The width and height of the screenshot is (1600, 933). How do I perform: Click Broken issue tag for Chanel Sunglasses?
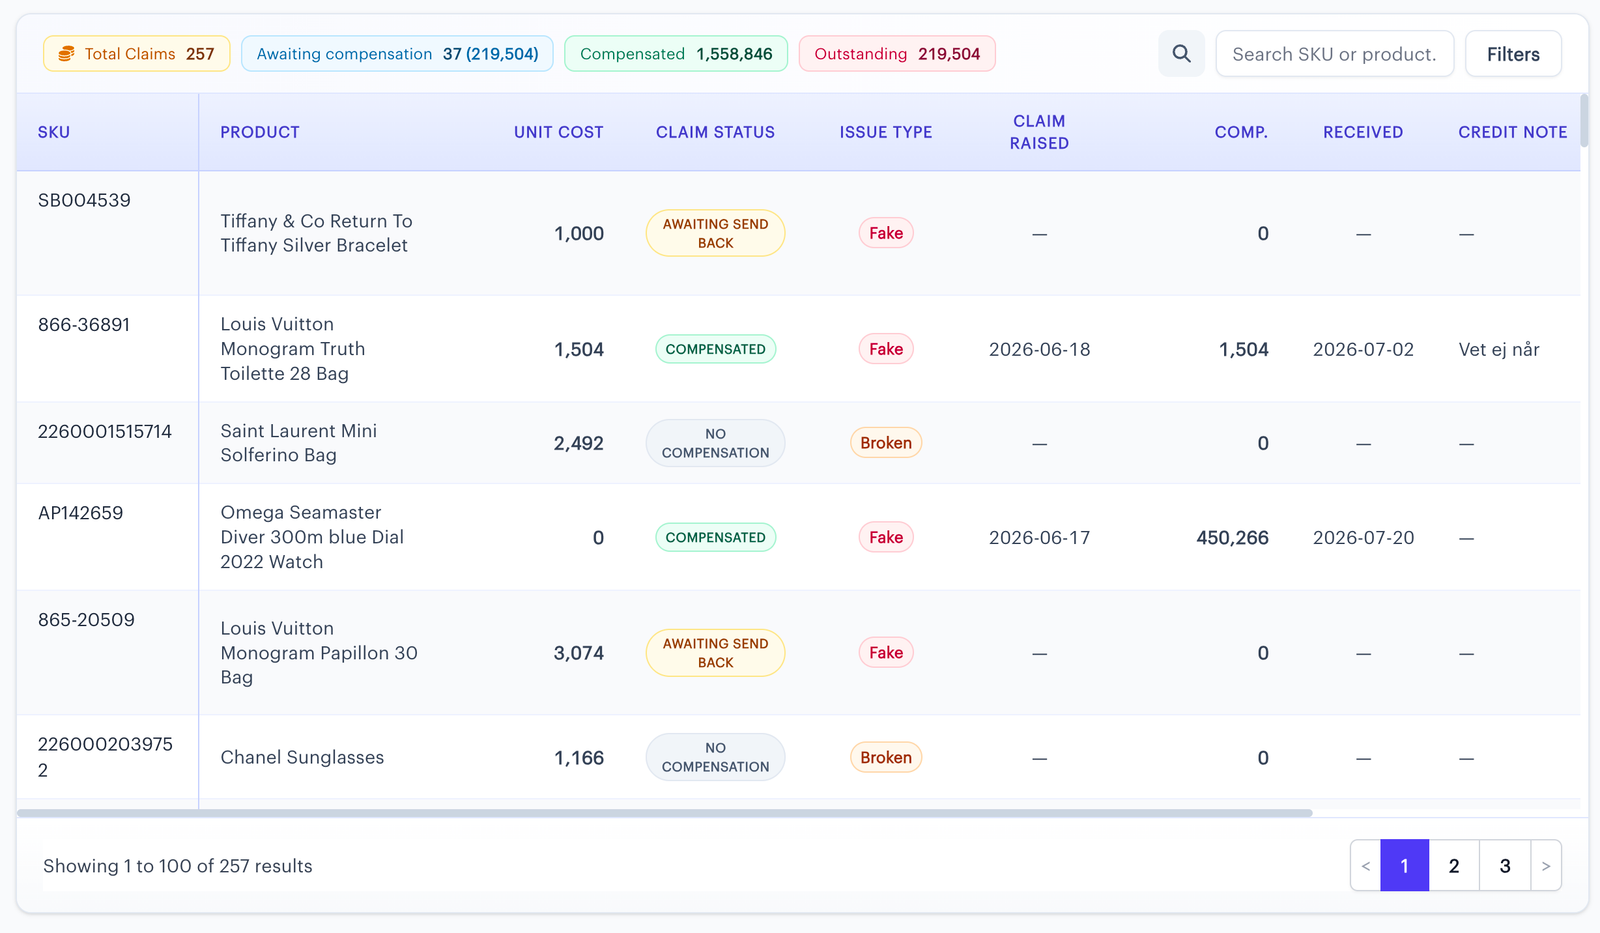pyautogui.click(x=886, y=758)
